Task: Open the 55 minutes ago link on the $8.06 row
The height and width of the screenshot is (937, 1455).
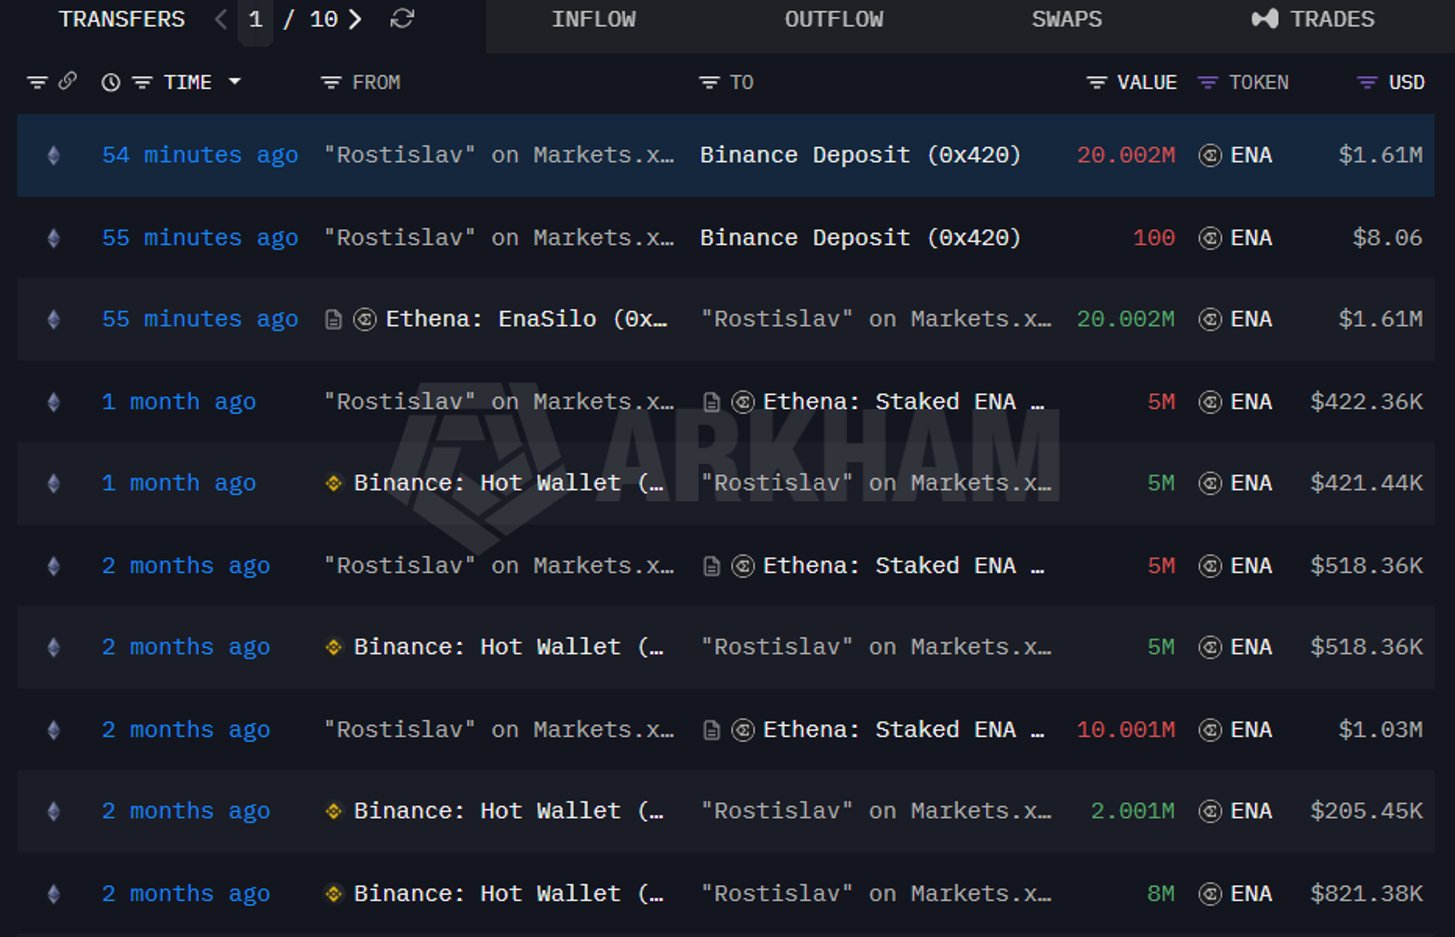Action: 200,238
